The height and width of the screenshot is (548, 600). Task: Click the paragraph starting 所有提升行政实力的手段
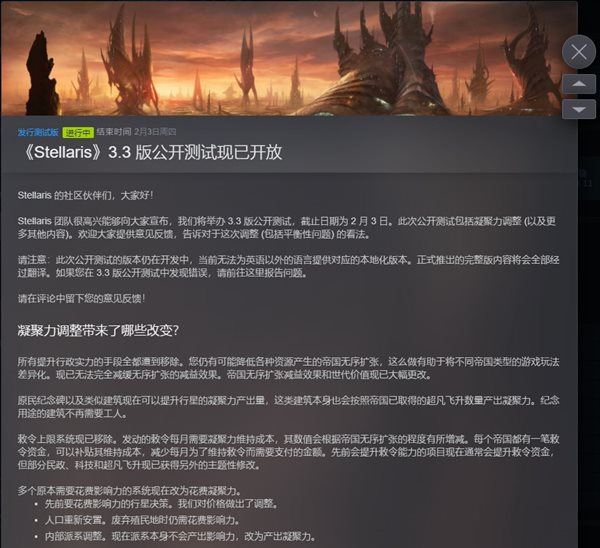288,368
